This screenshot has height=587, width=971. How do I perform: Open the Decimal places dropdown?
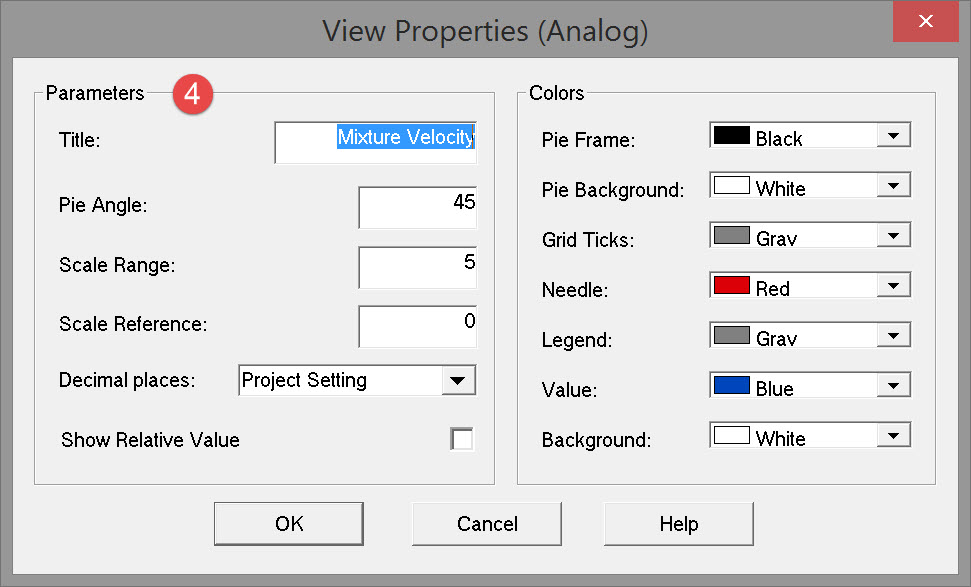point(457,381)
